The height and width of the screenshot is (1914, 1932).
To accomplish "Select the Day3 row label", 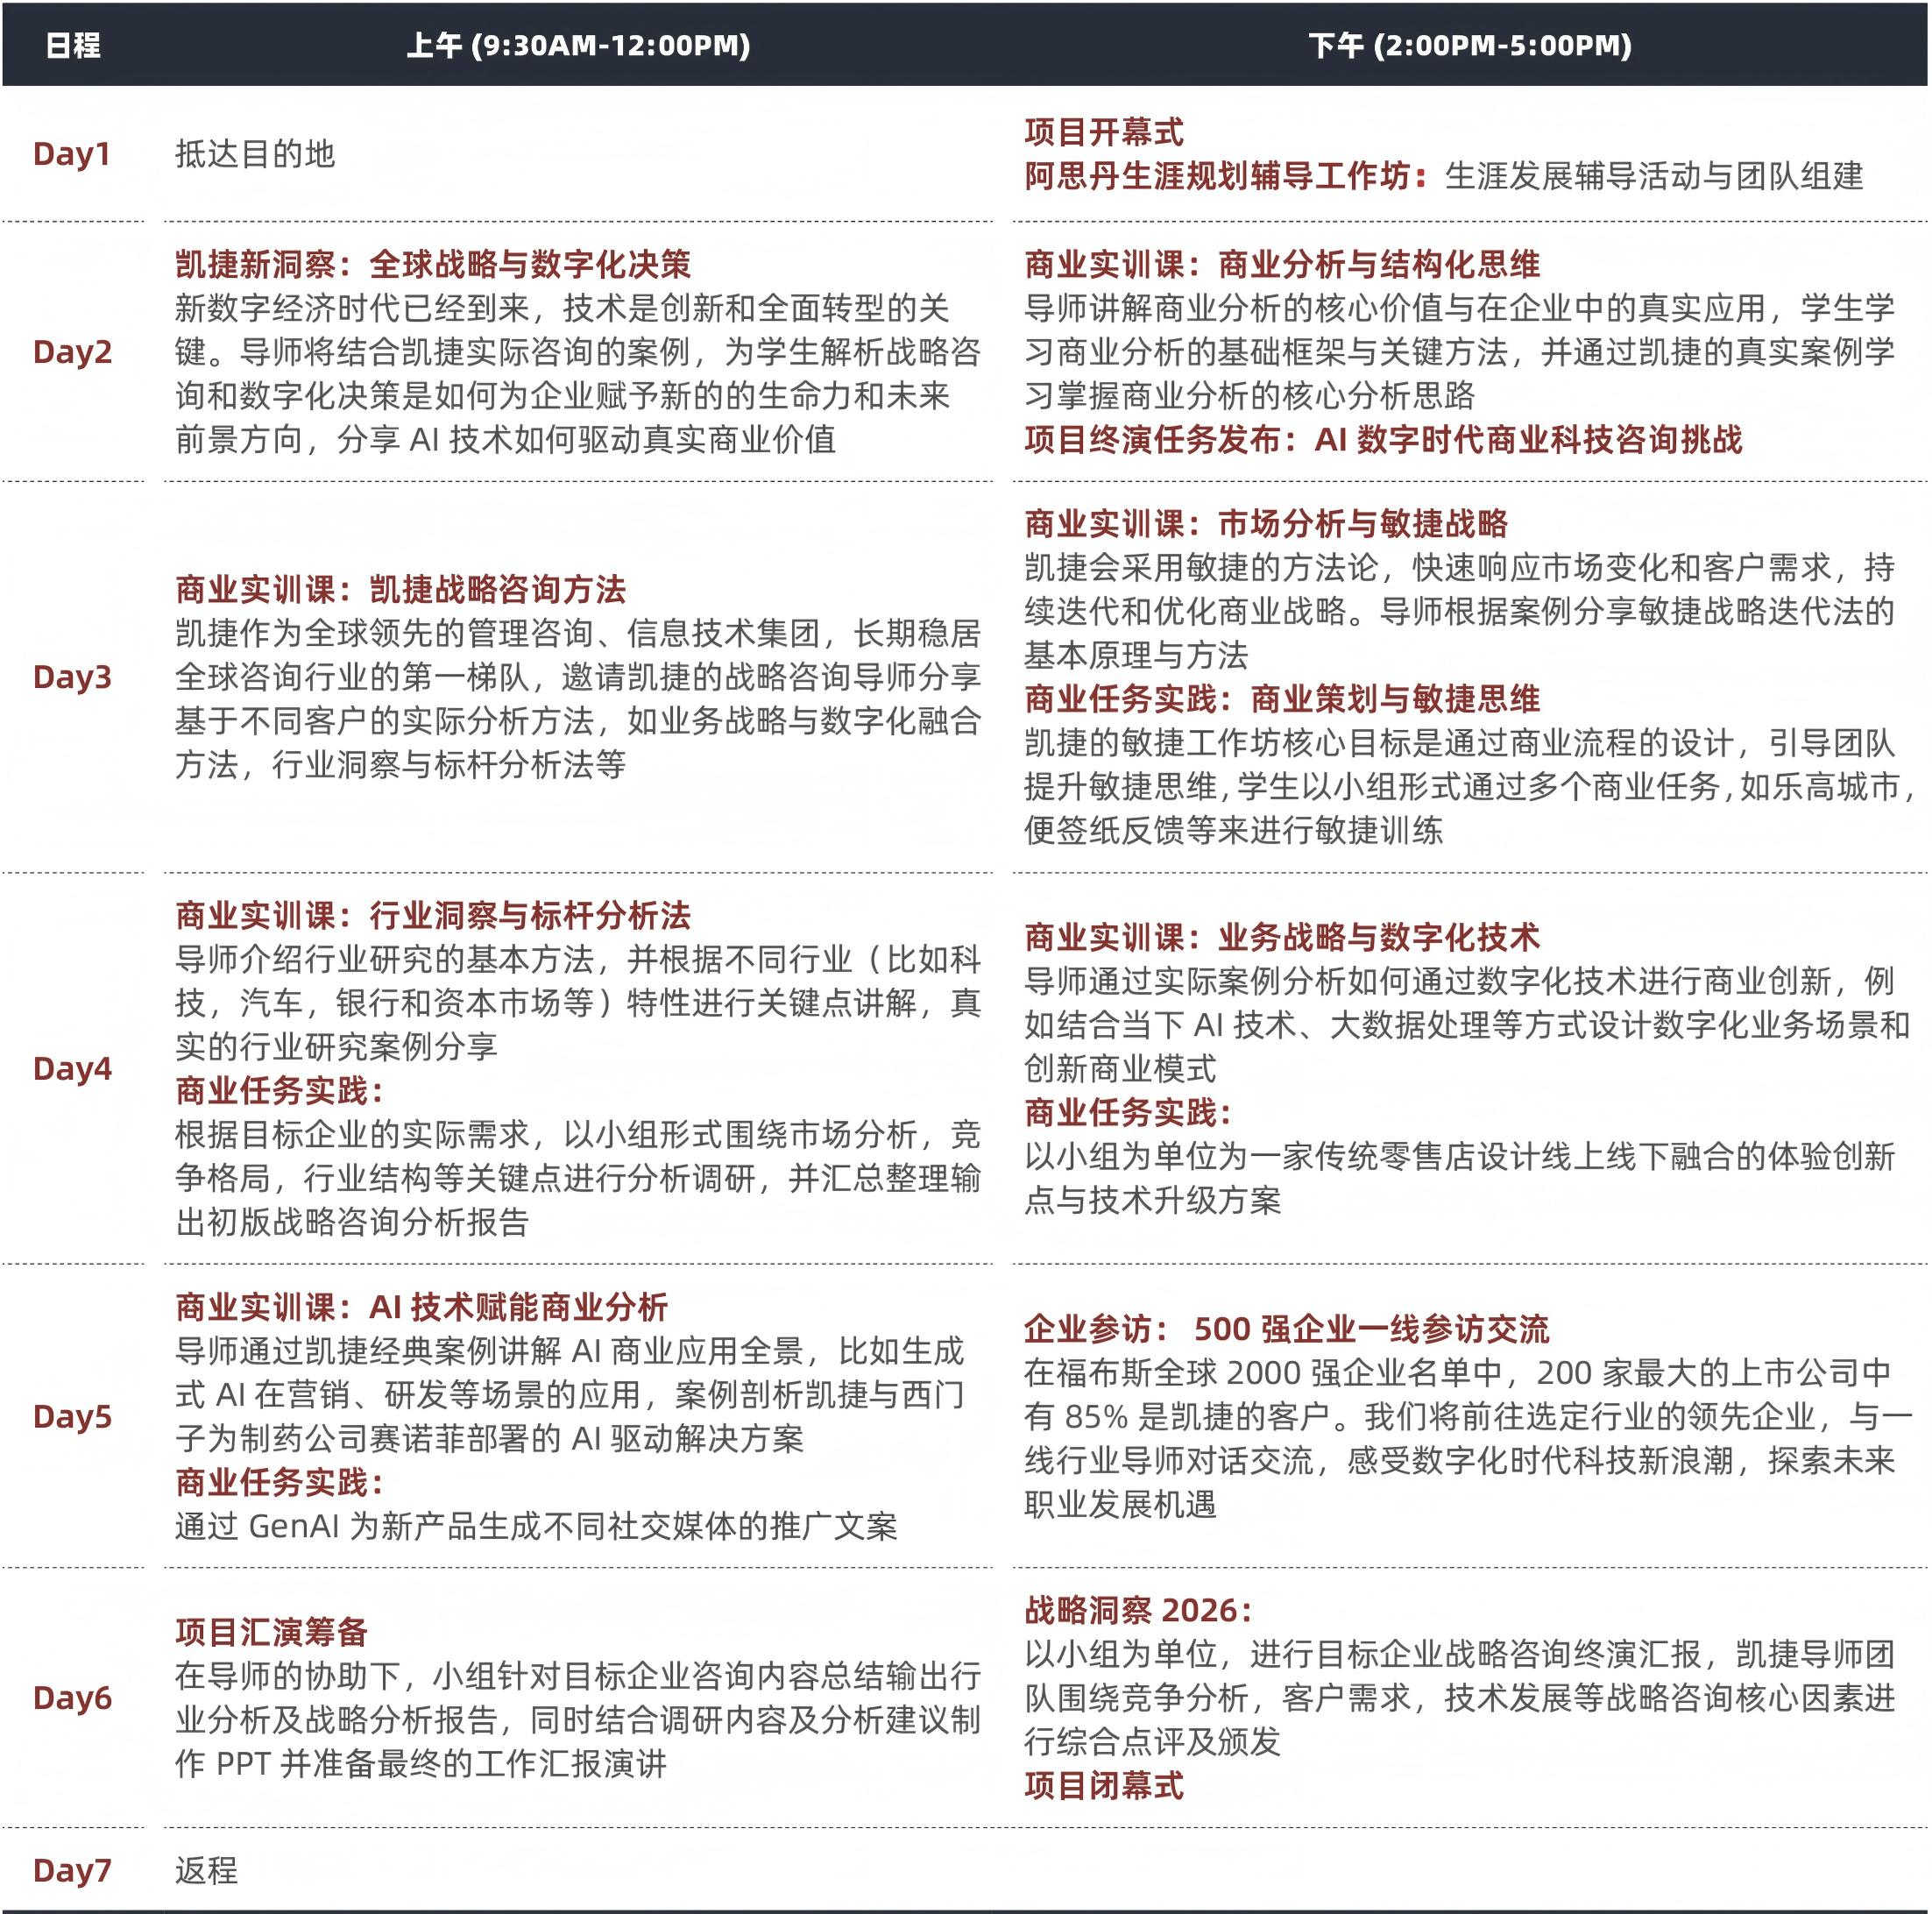I will click(x=72, y=677).
